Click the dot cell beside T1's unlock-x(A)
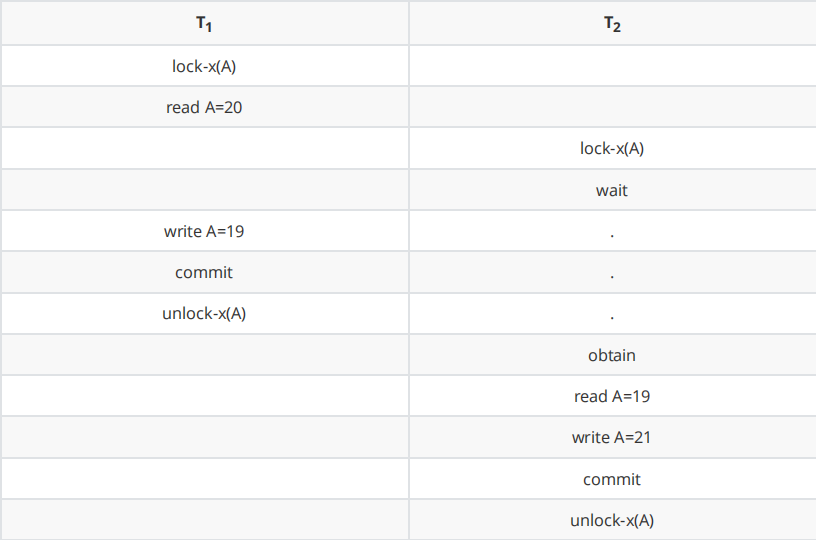This screenshot has height=540, width=816. 612,314
